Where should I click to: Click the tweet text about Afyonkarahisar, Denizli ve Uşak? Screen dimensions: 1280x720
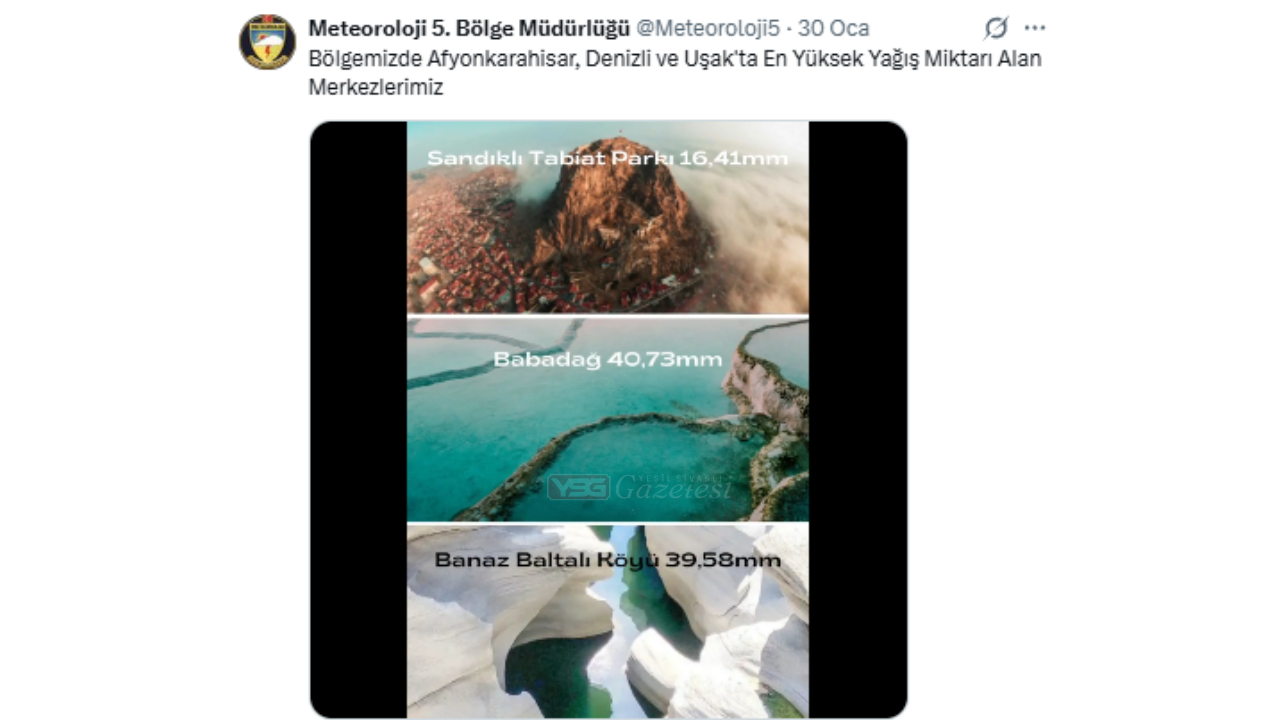[675, 72]
